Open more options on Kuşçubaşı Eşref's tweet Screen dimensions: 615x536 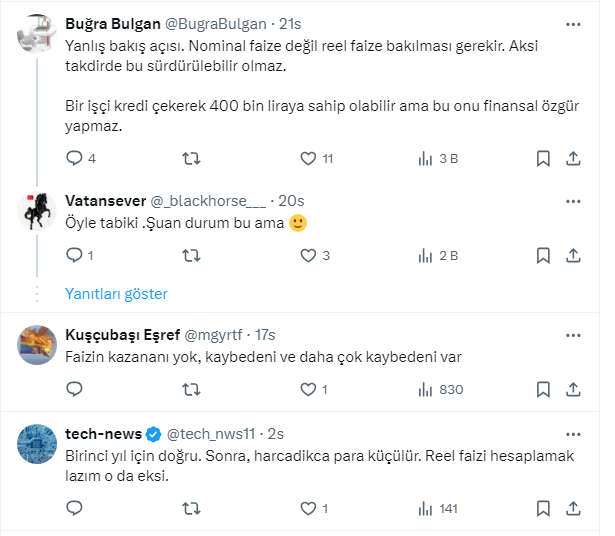click(573, 334)
